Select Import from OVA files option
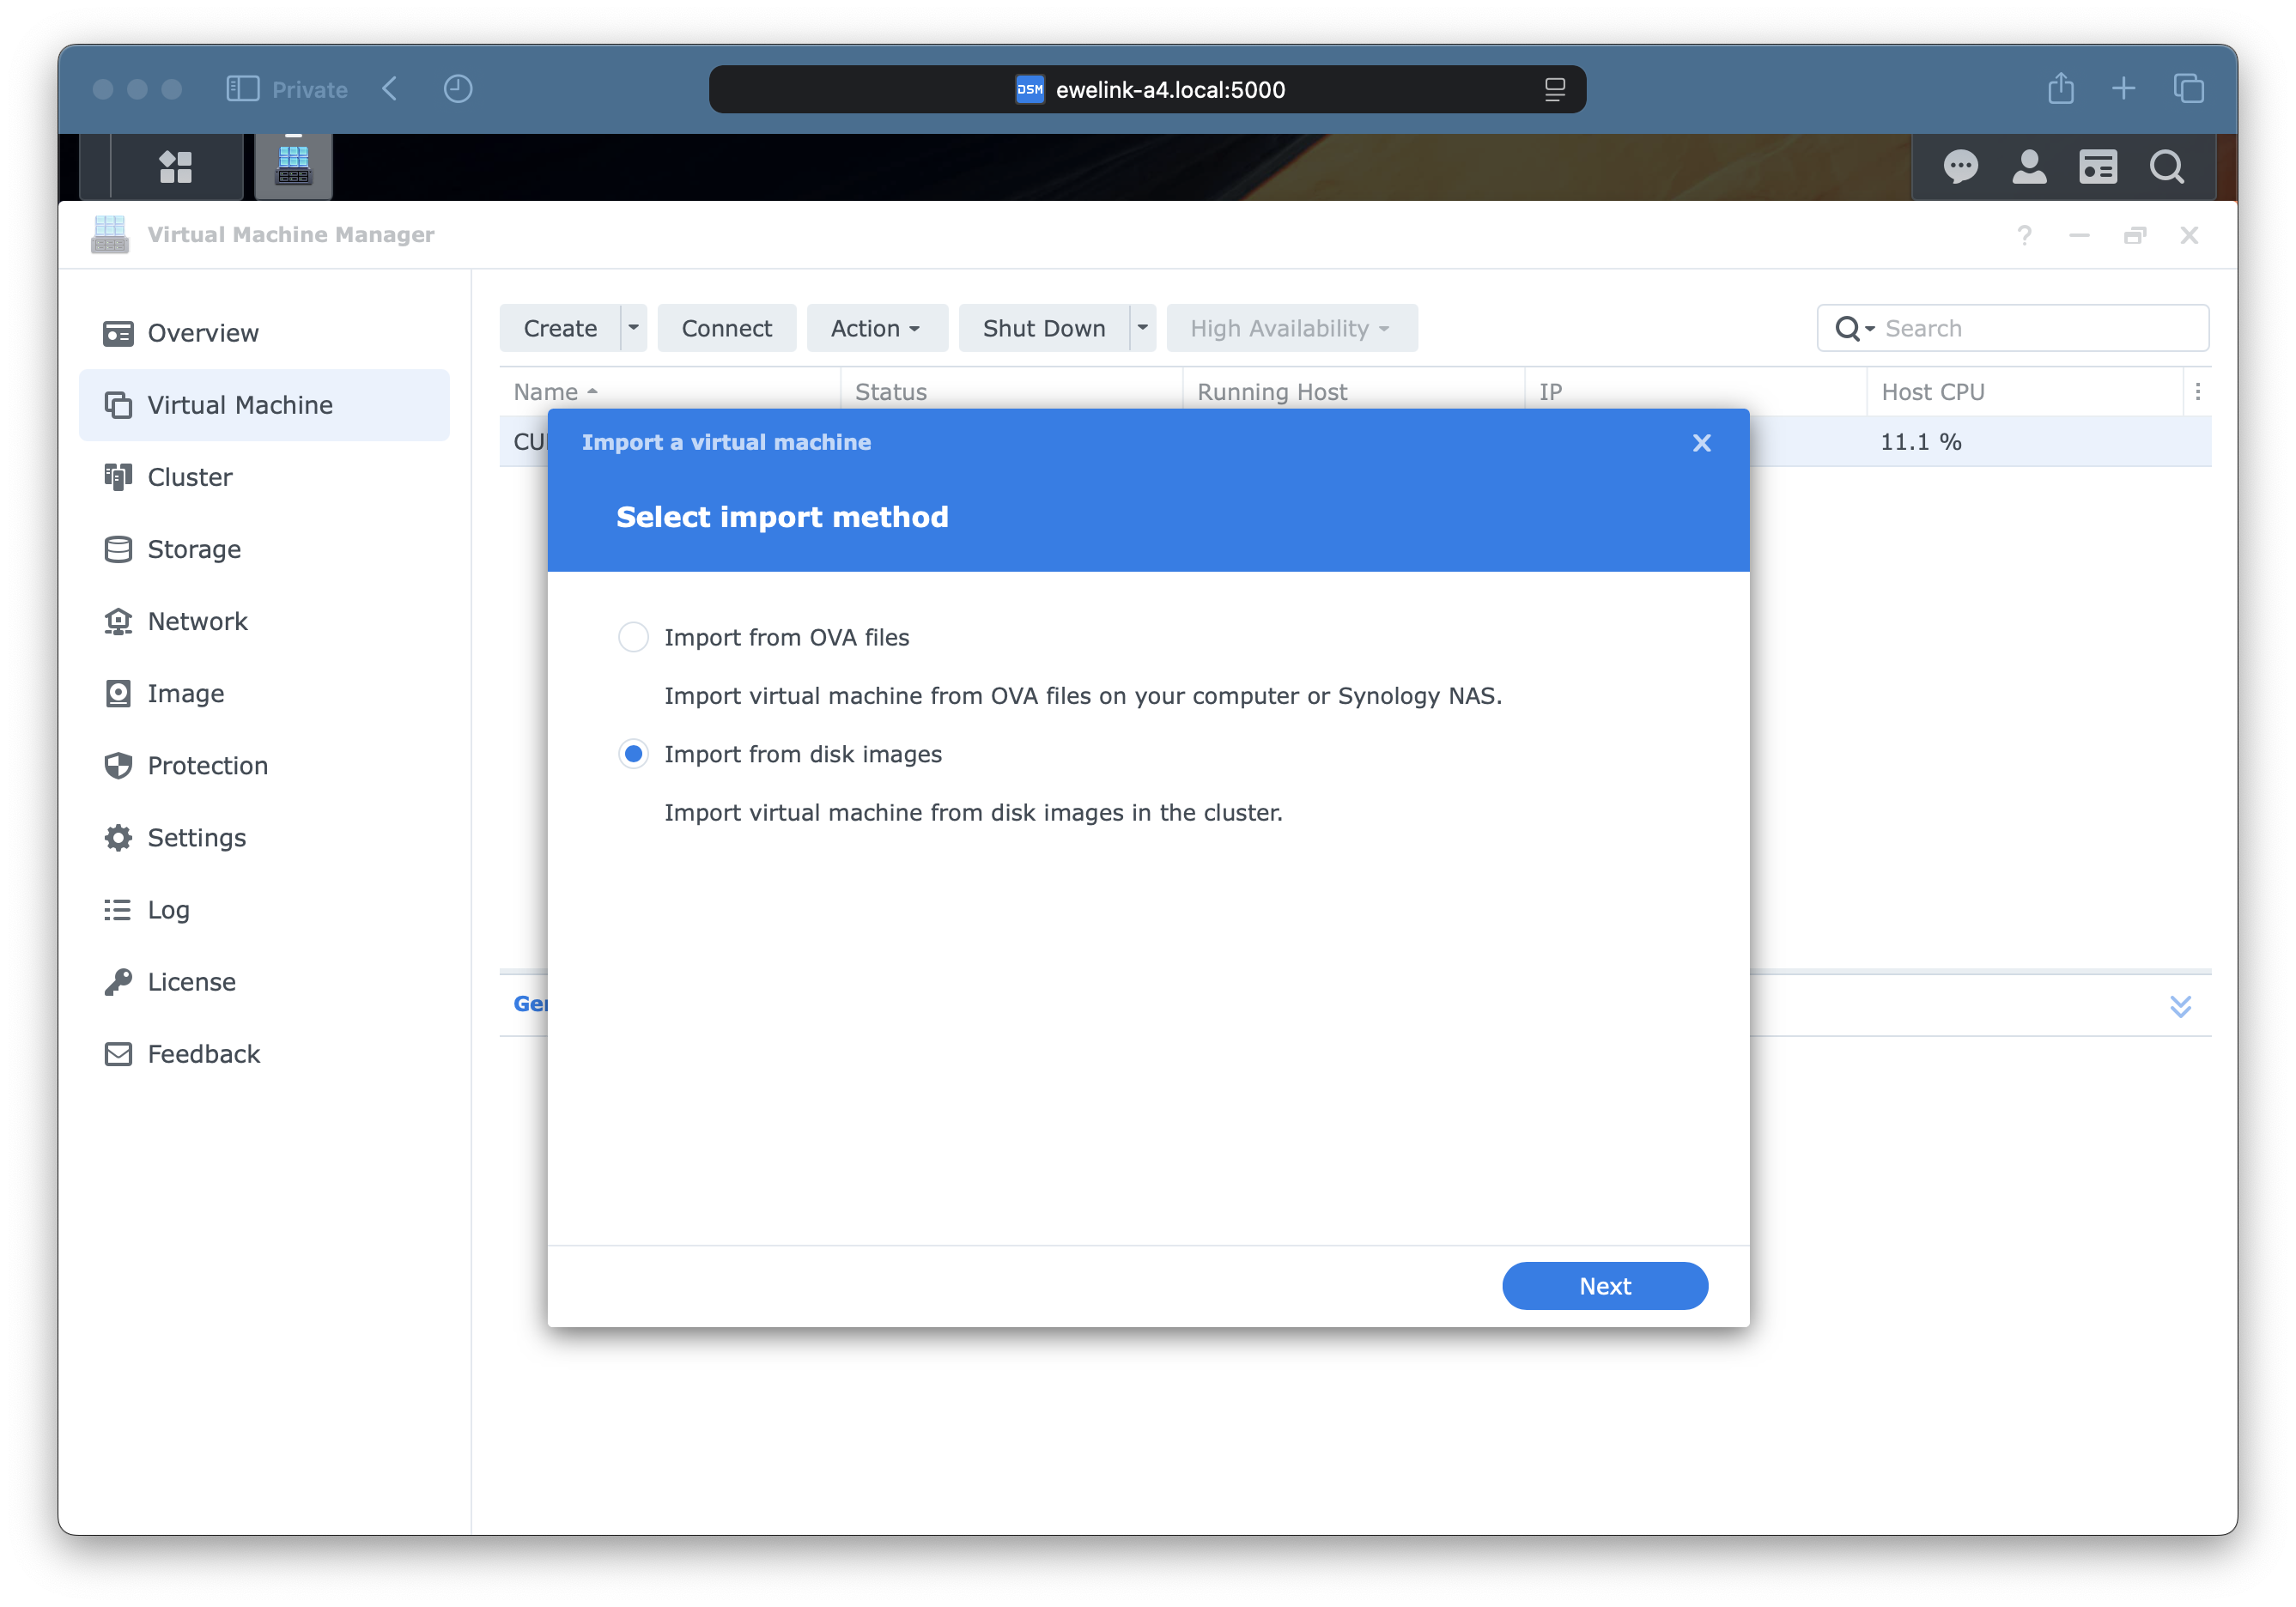 pos(633,637)
